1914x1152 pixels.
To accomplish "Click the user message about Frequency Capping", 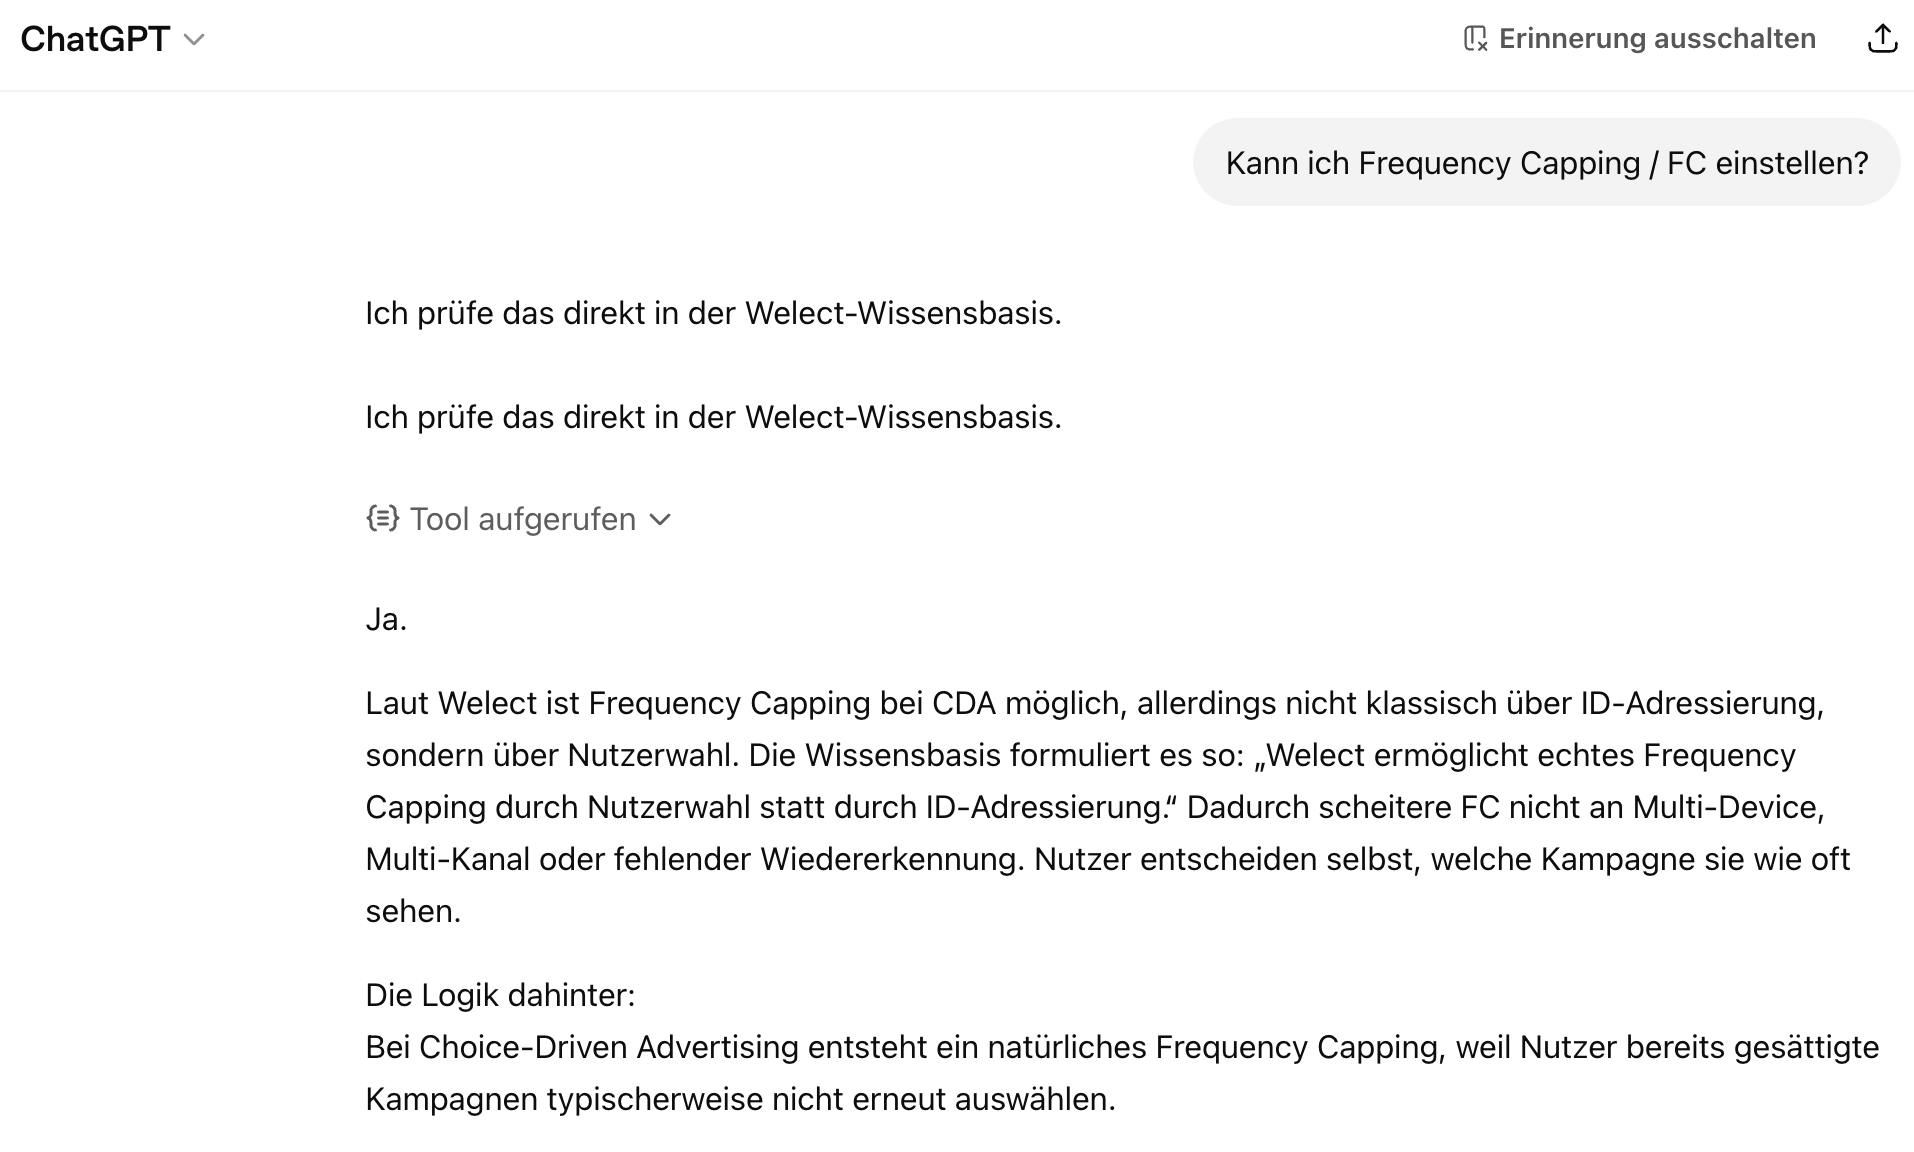I will coord(1546,163).
